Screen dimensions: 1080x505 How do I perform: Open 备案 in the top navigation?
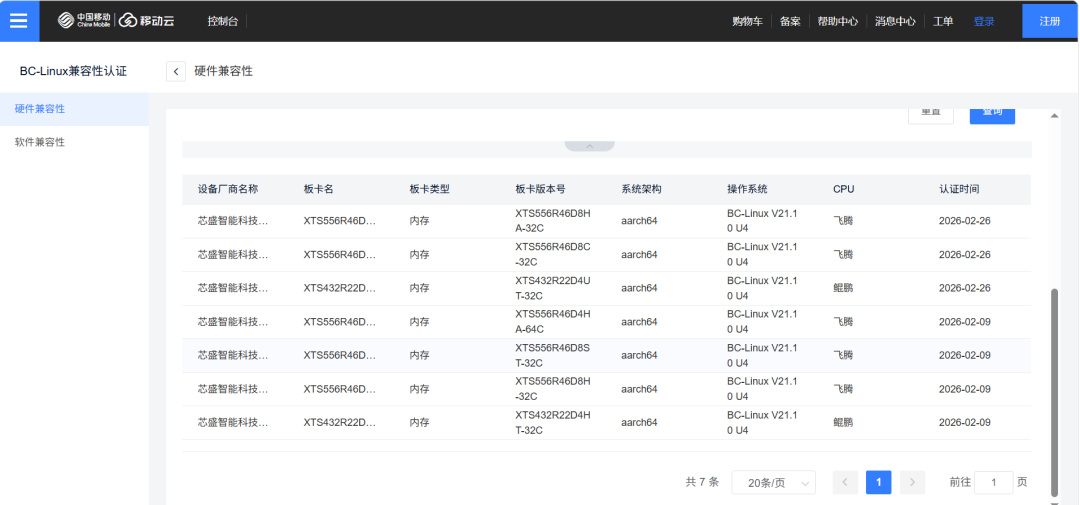790,21
